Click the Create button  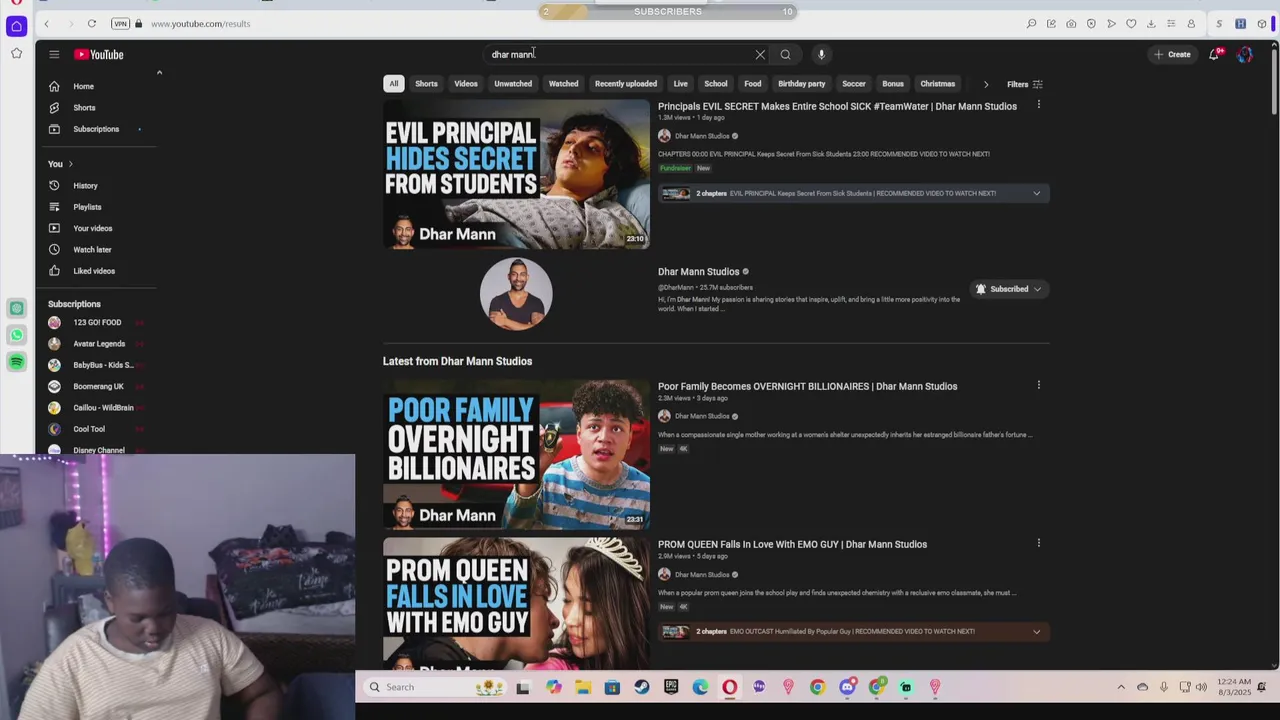[1172, 54]
